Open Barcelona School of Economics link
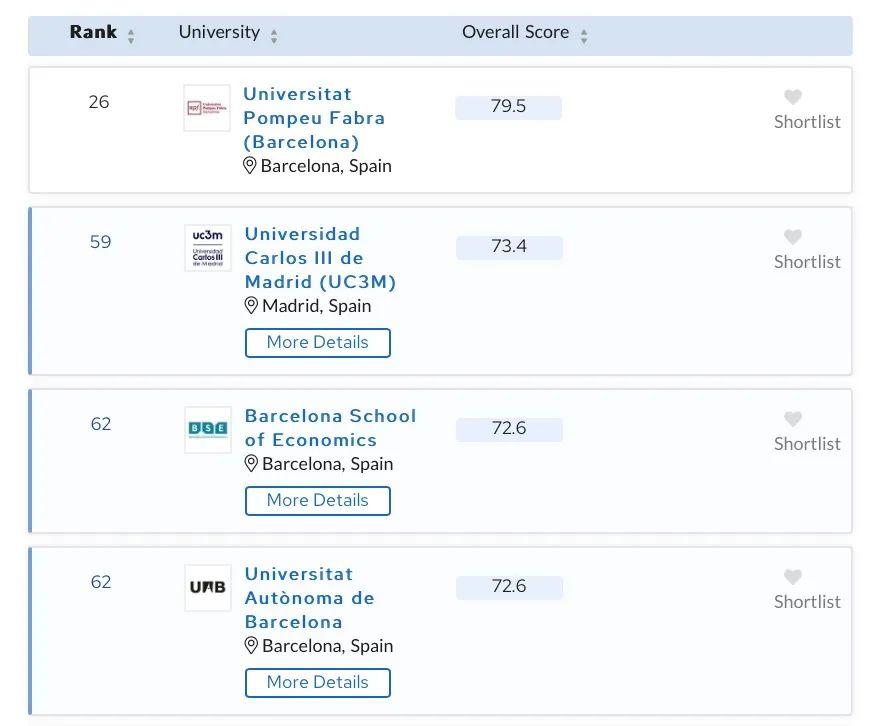884x726 pixels. pyautogui.click(x=330, y=428)
